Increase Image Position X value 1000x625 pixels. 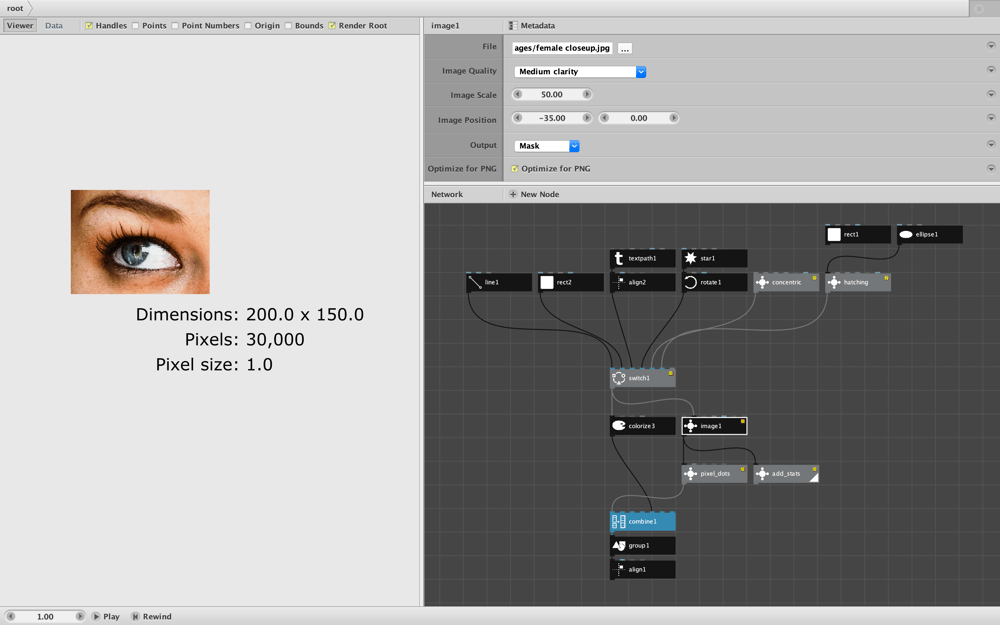(x=587, y=118)
